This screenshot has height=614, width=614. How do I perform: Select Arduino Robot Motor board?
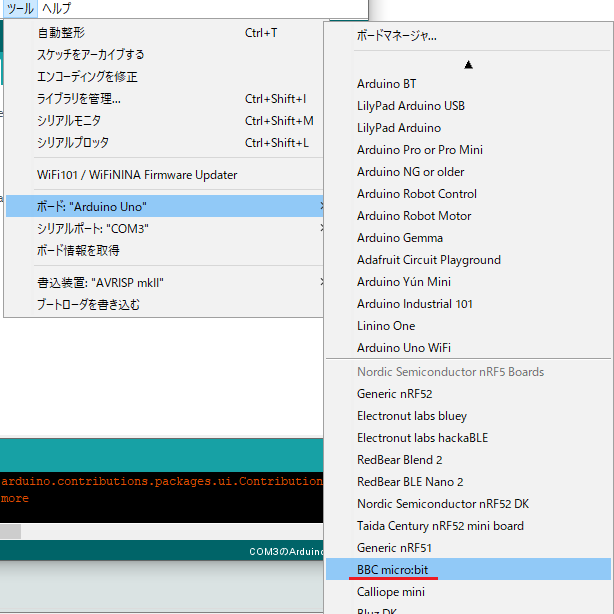468,216
